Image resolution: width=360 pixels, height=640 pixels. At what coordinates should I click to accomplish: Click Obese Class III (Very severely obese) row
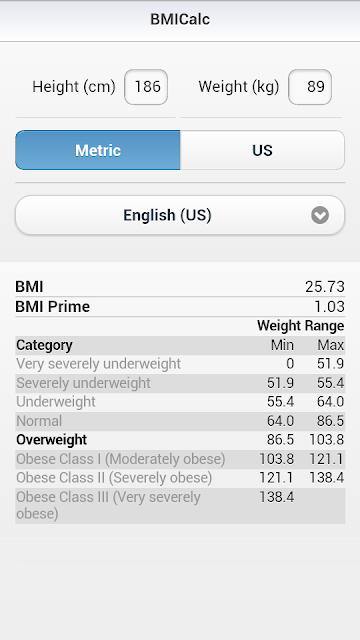click(x=180, y=506)
